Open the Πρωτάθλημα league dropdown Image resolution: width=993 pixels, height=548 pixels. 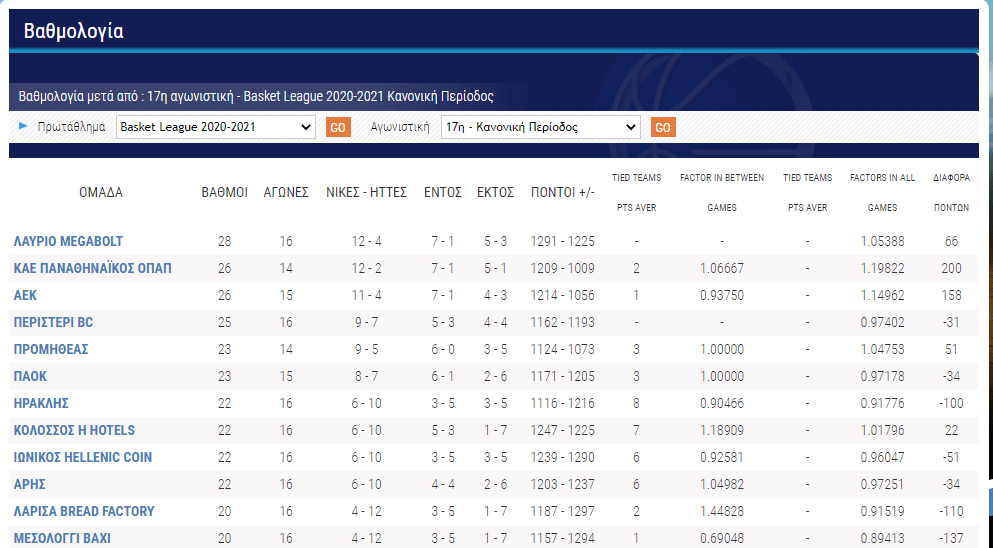[216, 127]
